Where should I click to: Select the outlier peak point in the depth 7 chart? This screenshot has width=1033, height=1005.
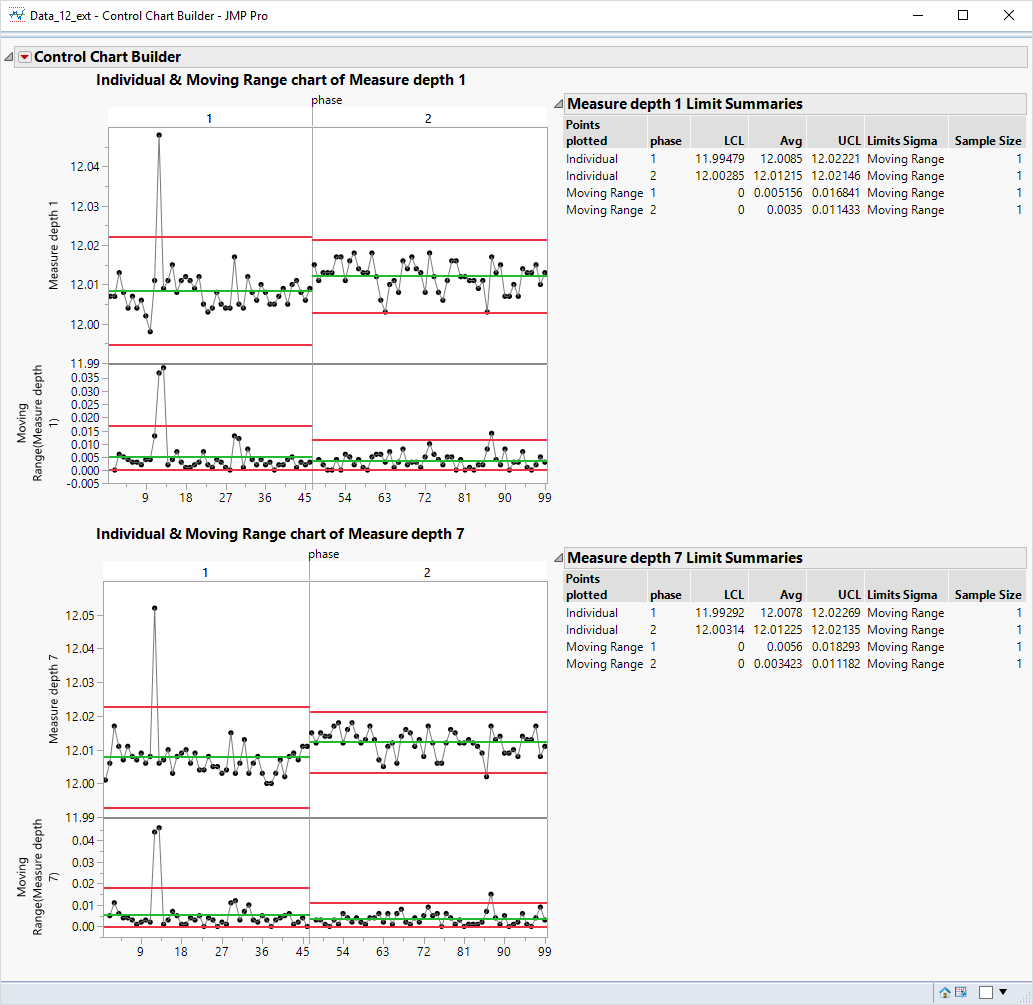tap(155, 606)
